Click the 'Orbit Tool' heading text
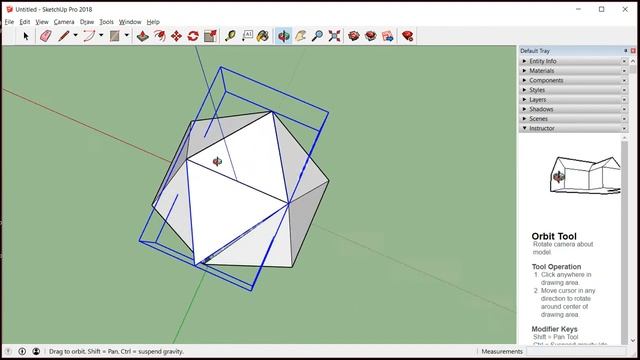The width and height of the screenshot is (640, 360). [x=554, y=236]
